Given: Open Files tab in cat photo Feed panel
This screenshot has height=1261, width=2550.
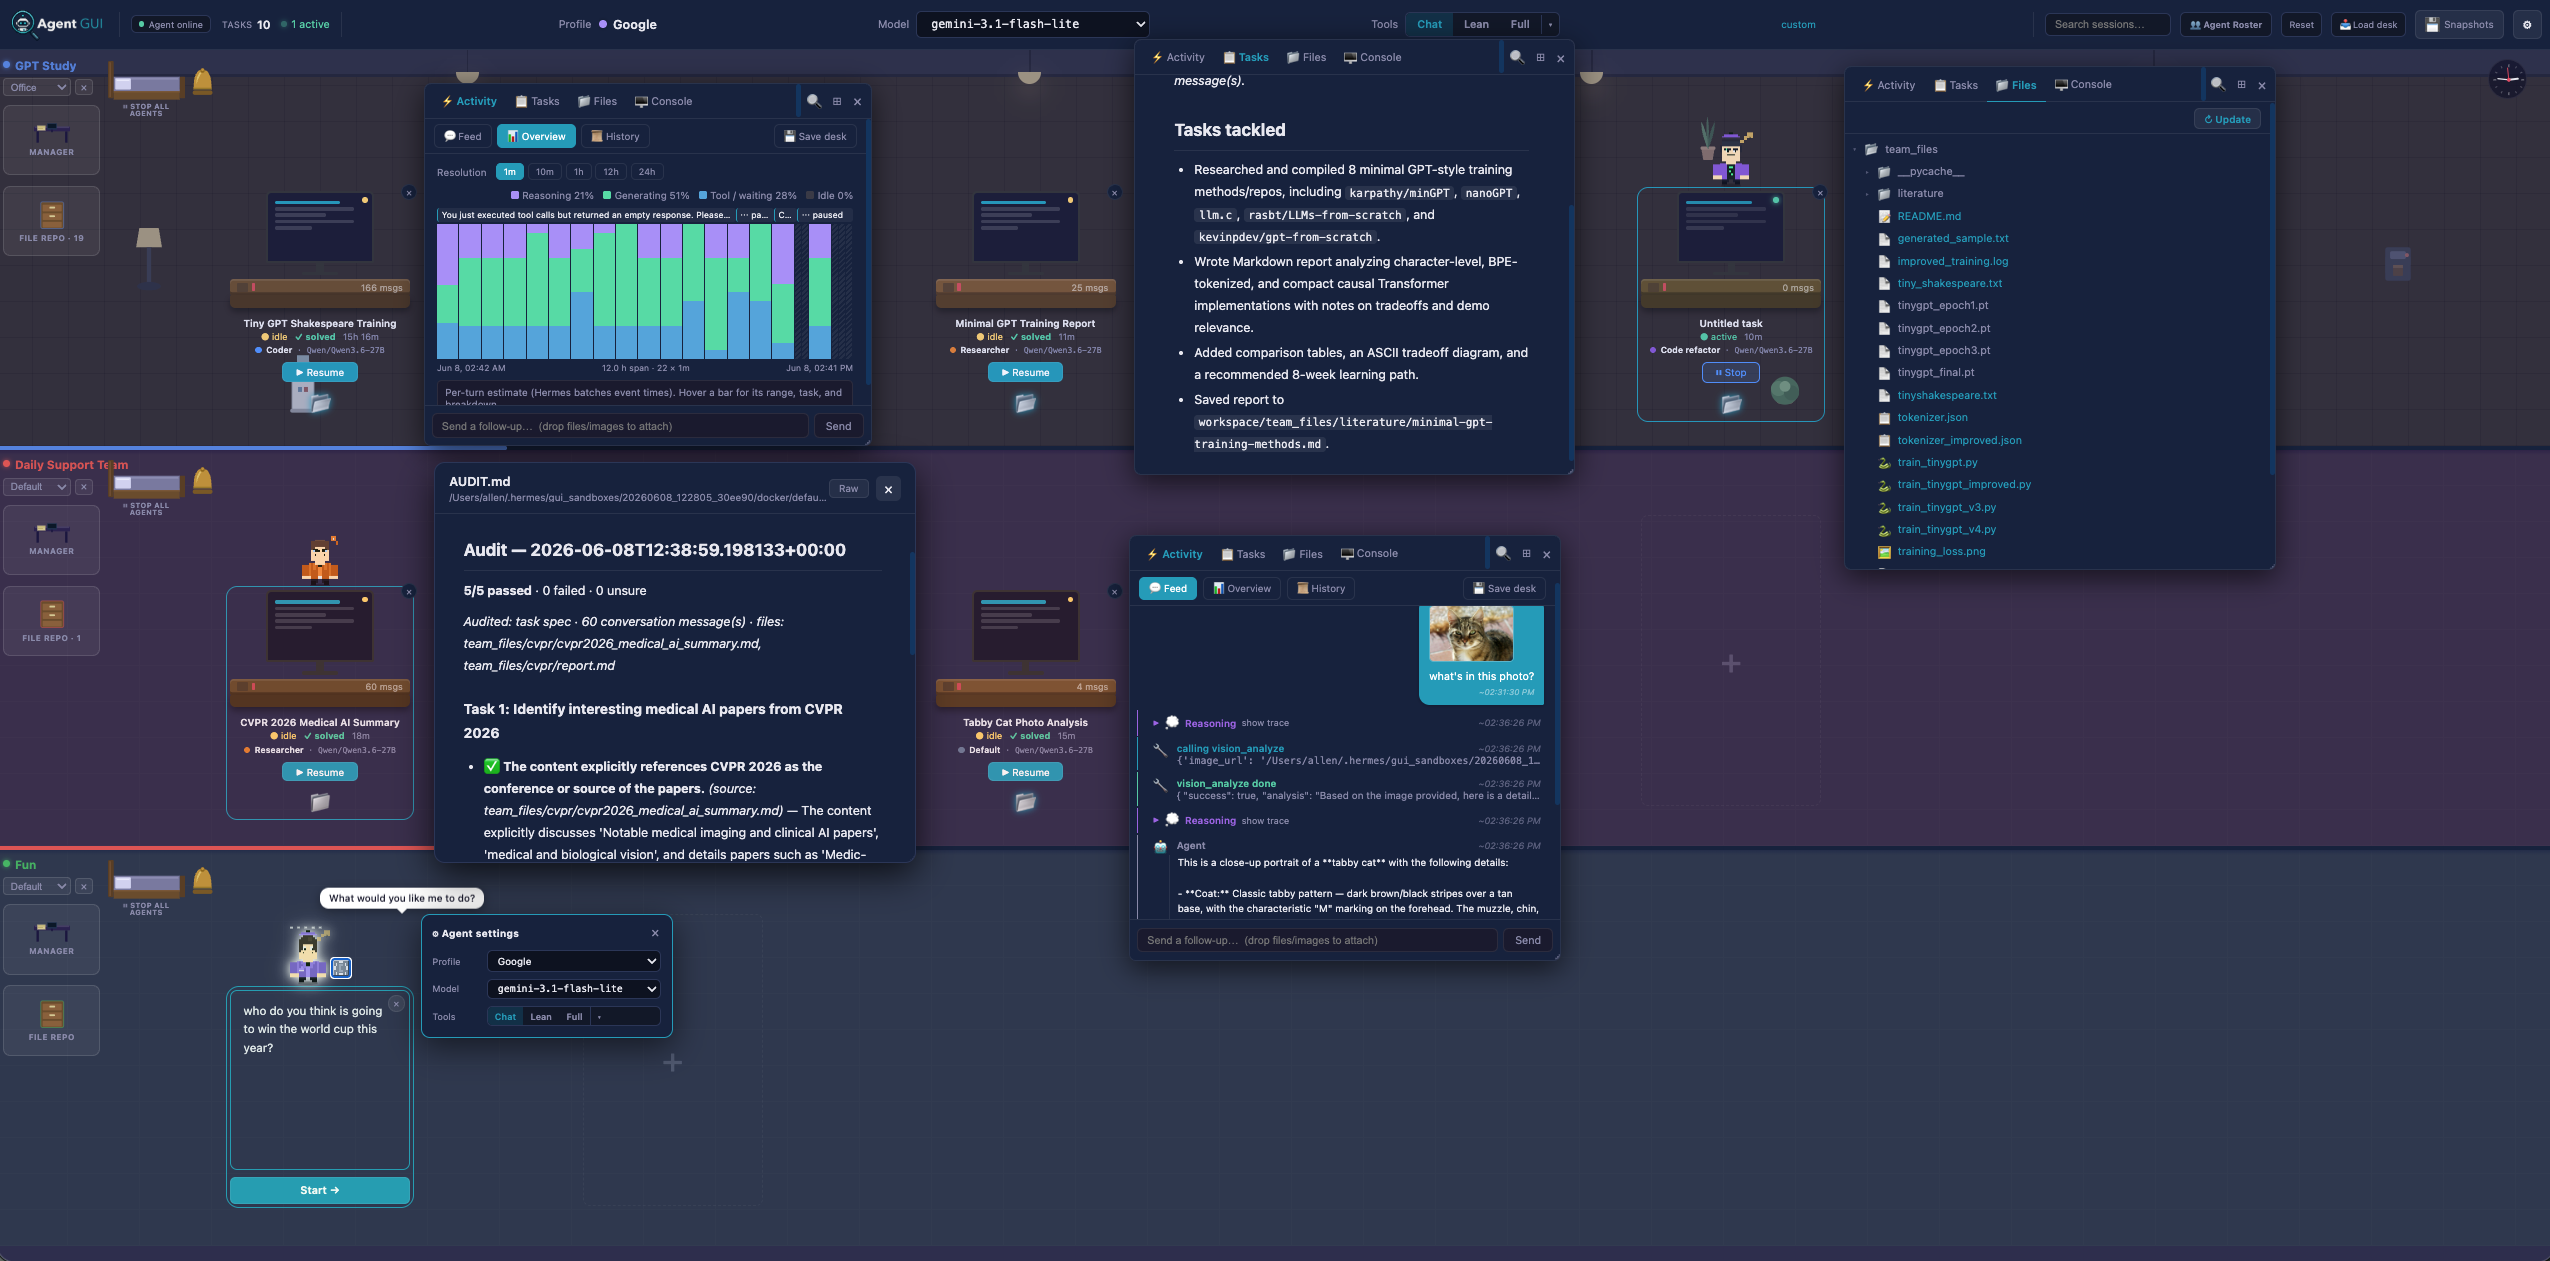Looking at the screenshot, I should 1303,554.
